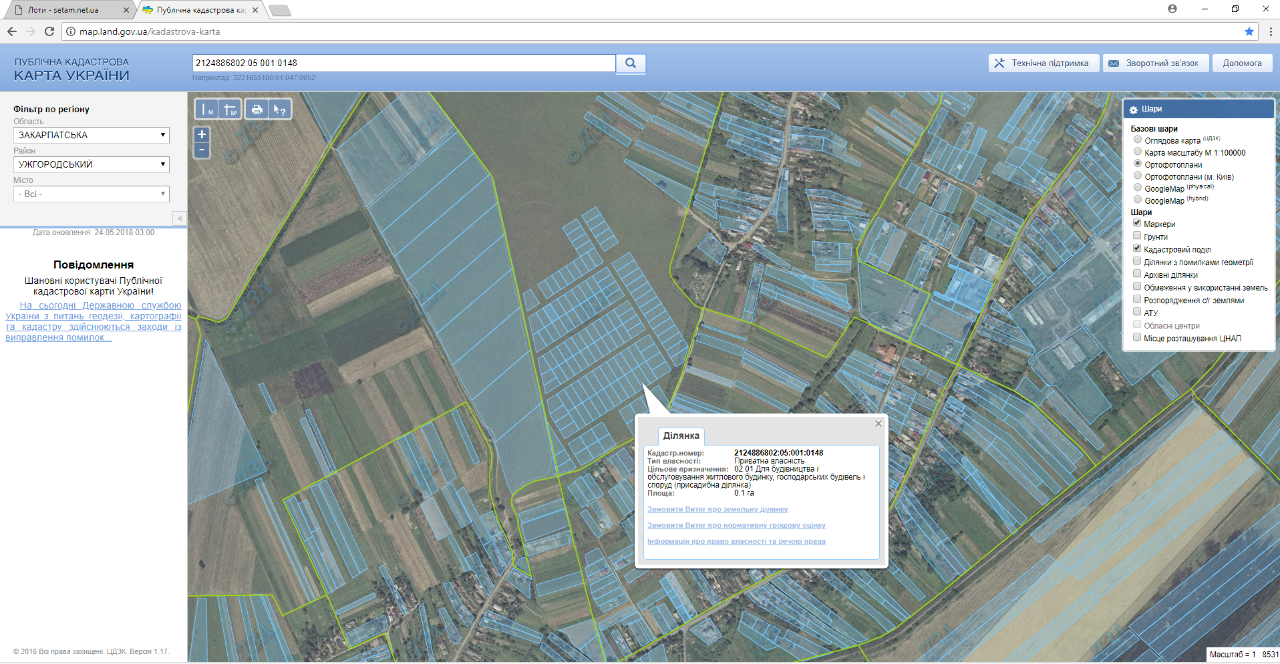The height and width of the screenshot is (664, 1280).
Task: Click Повідомлення heading
Action: [x=93, y=265]
